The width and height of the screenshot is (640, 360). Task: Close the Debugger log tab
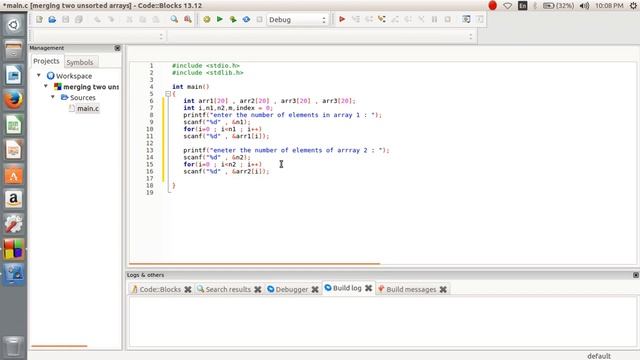click(315, 289)
